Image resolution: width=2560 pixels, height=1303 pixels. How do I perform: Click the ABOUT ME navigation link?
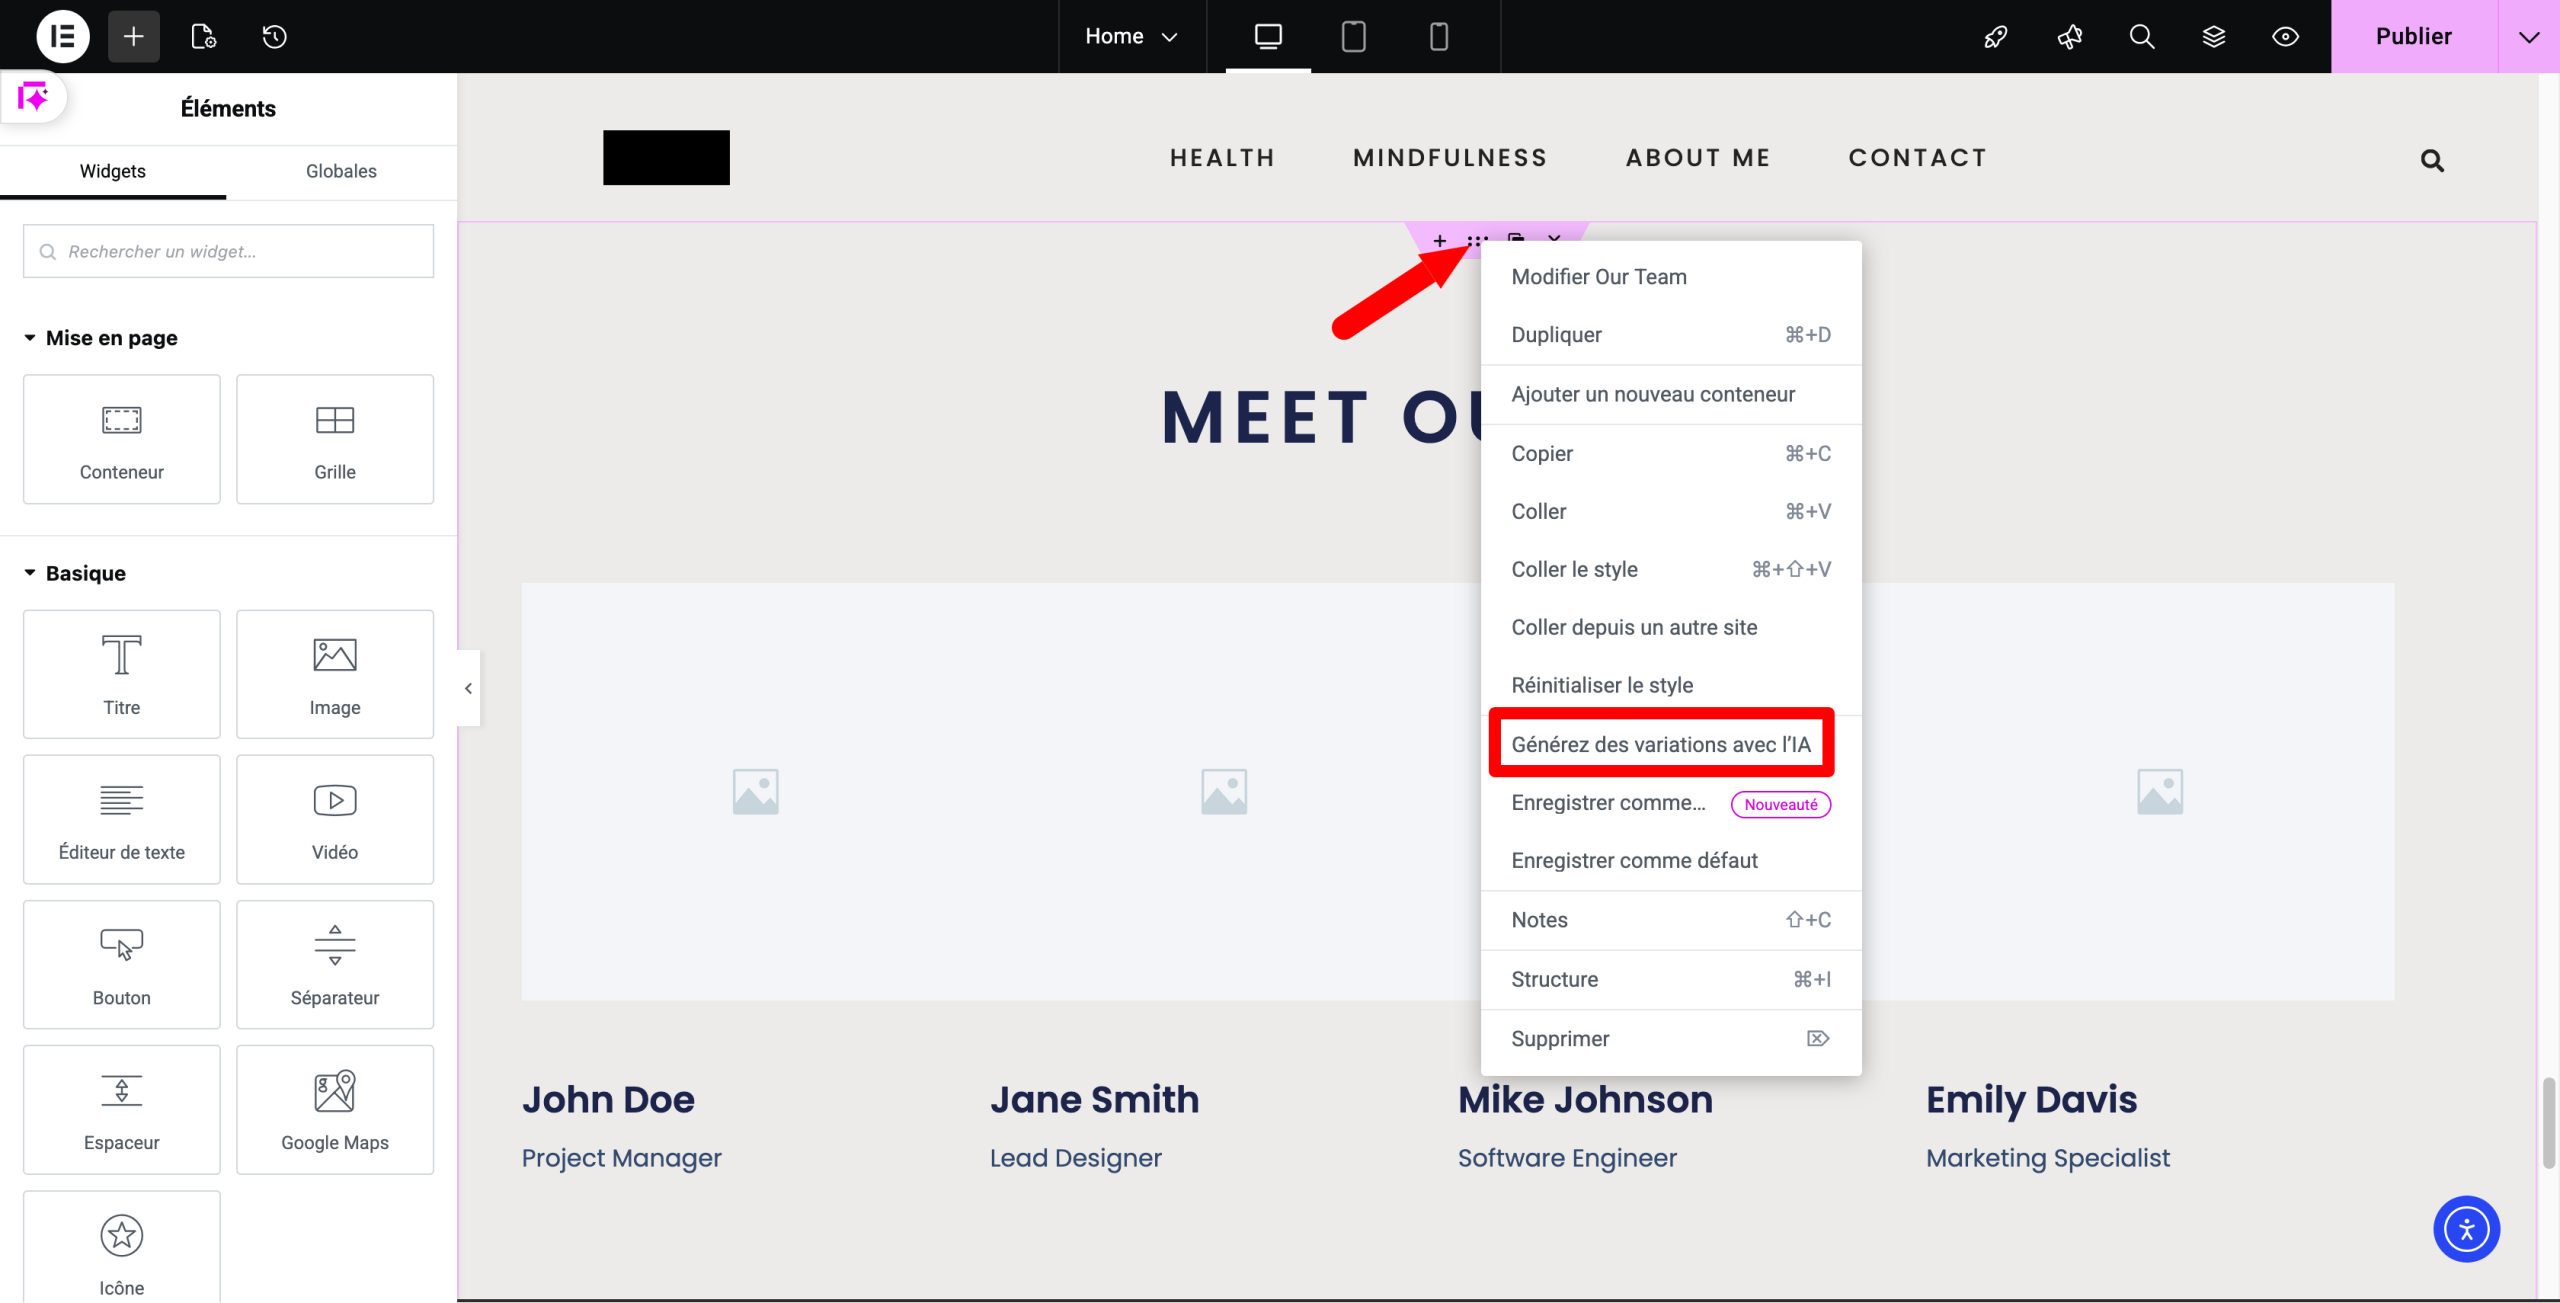[x=1698, y=158]
